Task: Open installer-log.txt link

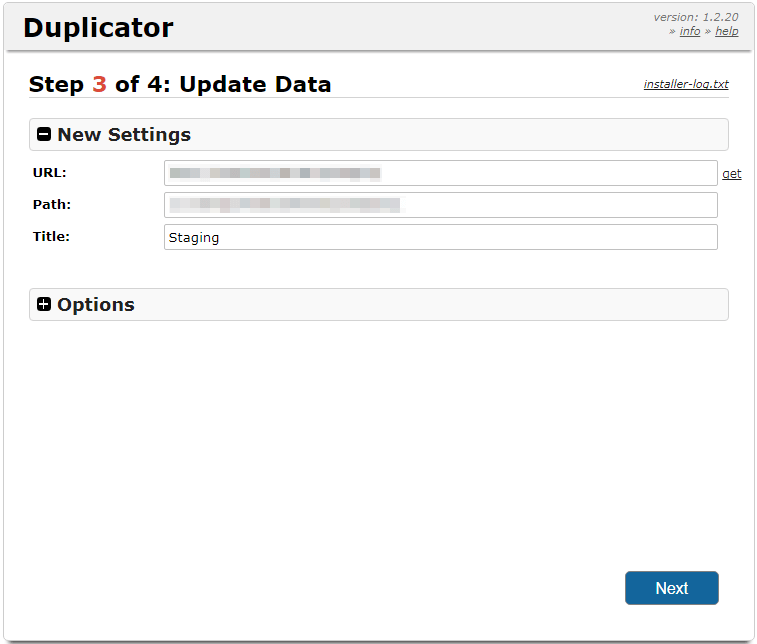Action: pyautogui.click(x=686, y=84)
